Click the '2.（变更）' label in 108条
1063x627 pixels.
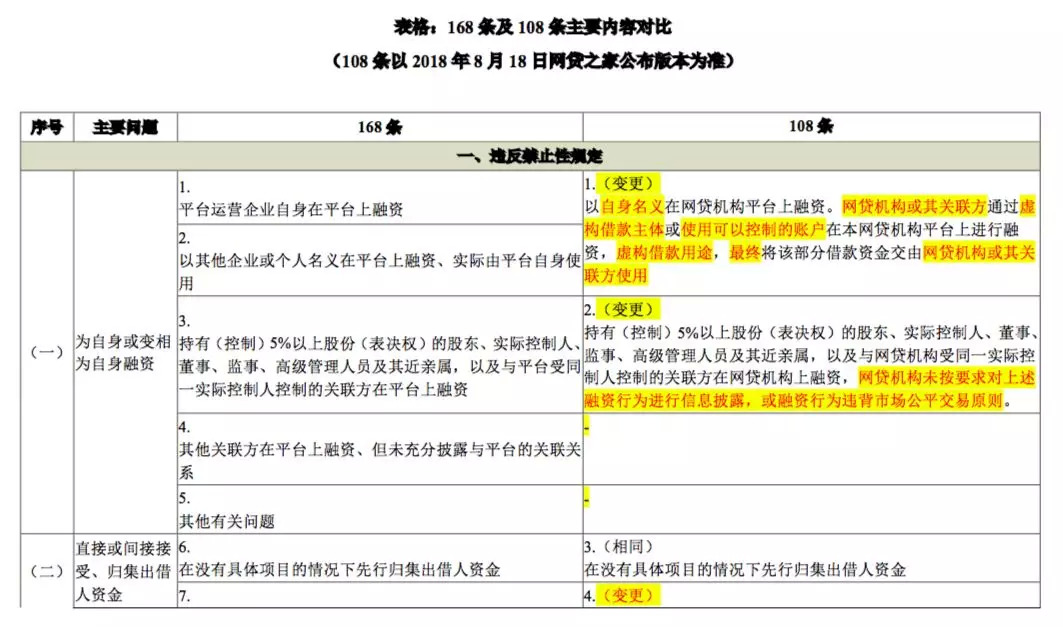coord(622,310)
